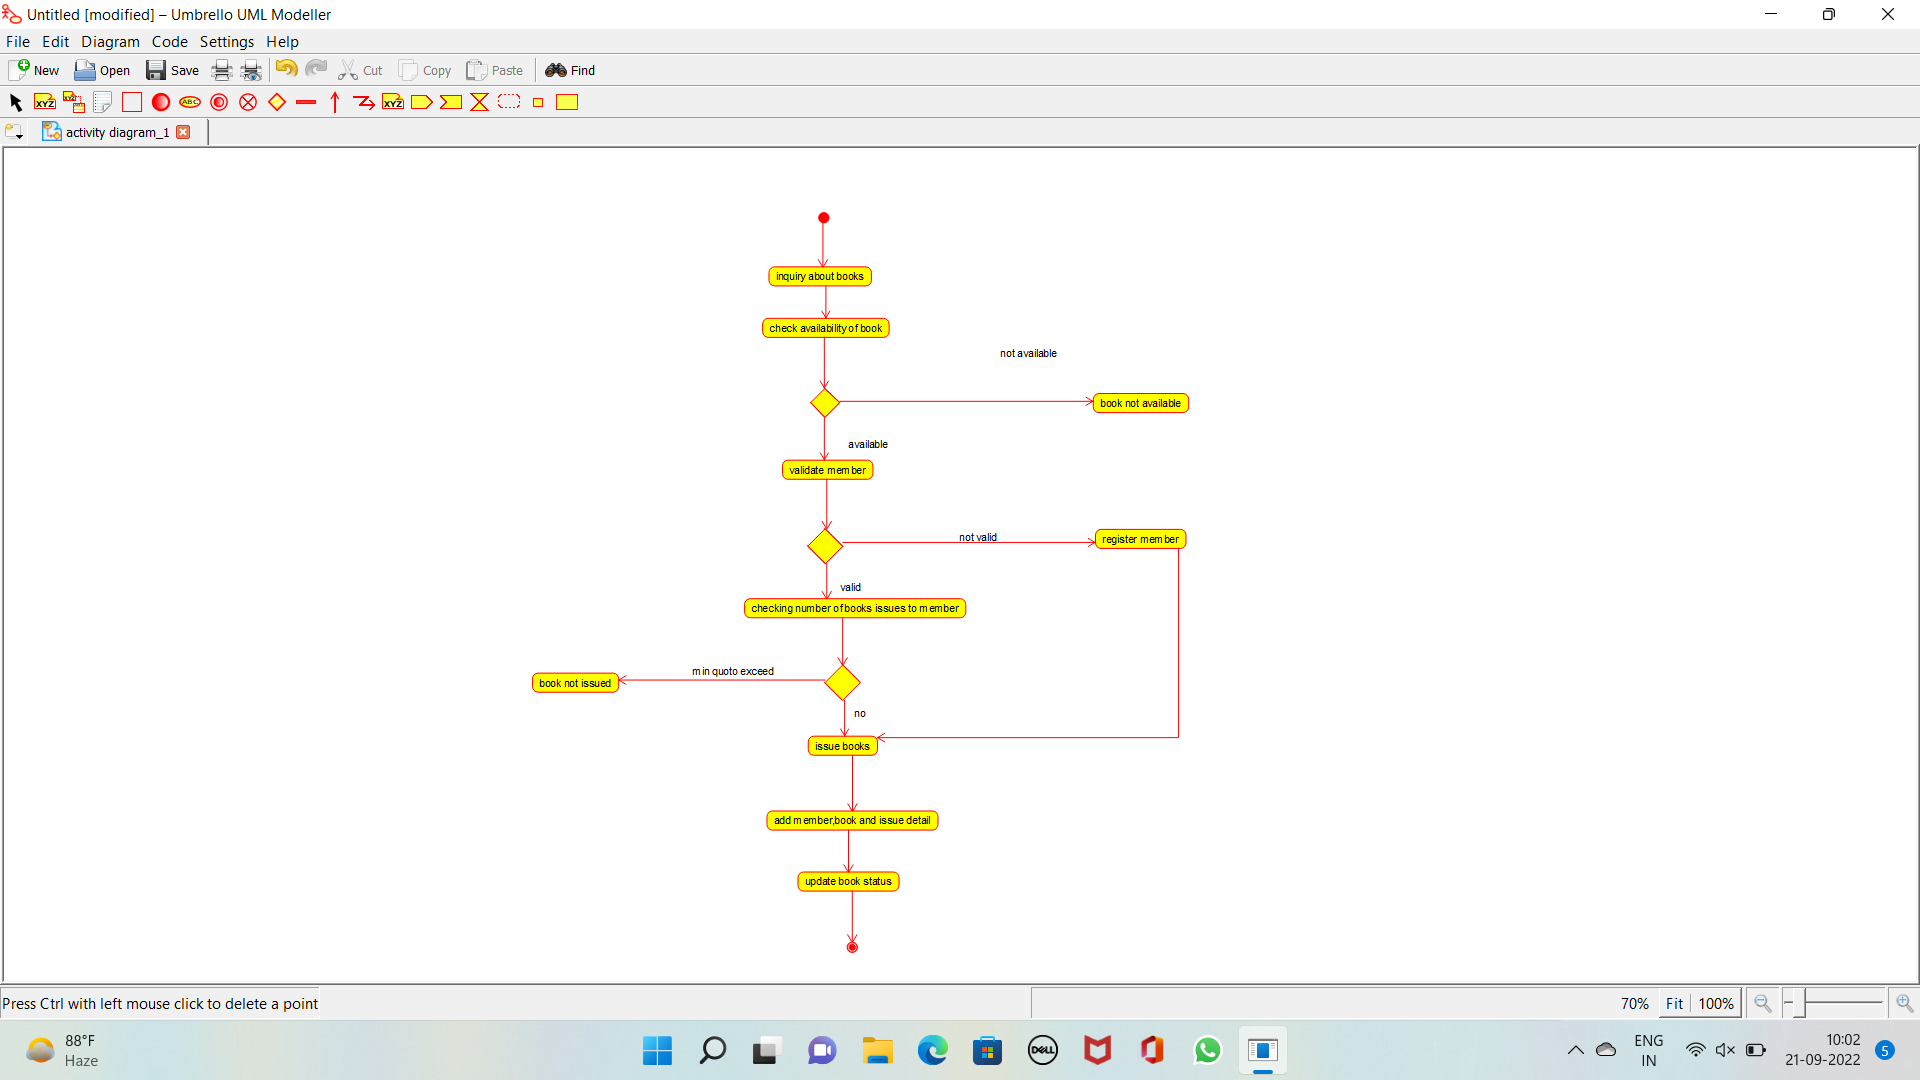Choose the dashed Region tool
The width and height of the screenshot is (1920, 1080).
click(509, 102)
